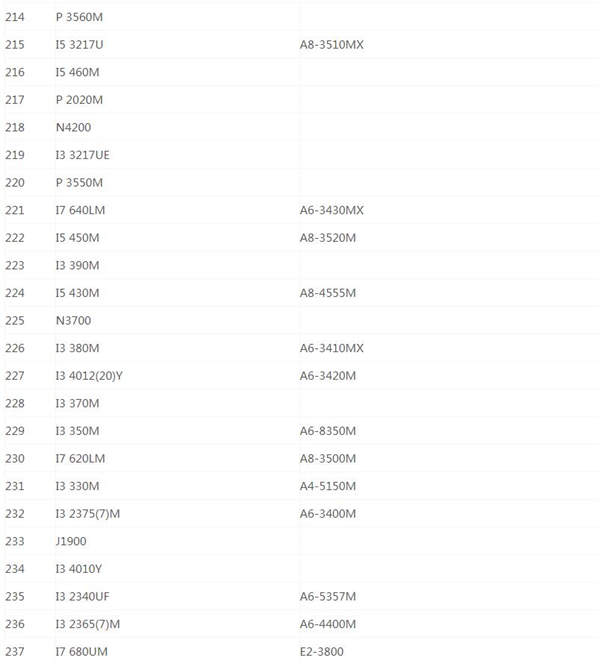Select row number 228

[x=14, y=403]
